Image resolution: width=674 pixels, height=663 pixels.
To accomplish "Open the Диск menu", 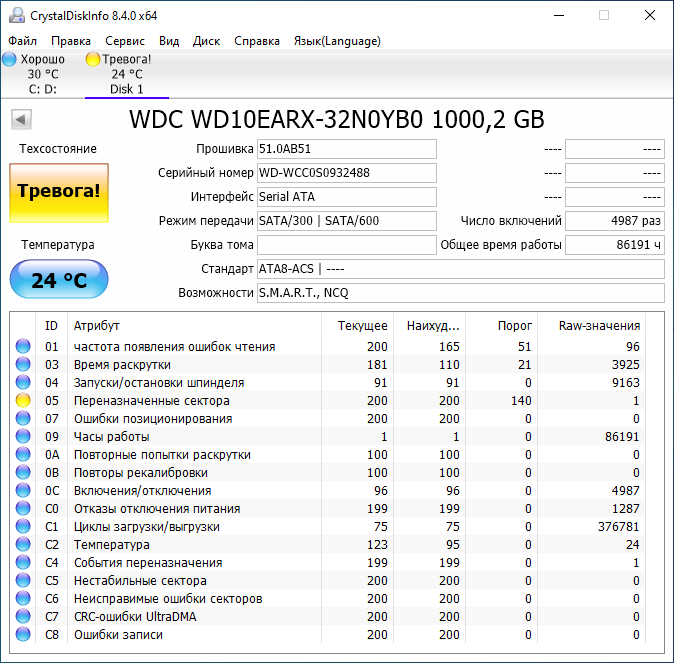I will coord(206,41).
